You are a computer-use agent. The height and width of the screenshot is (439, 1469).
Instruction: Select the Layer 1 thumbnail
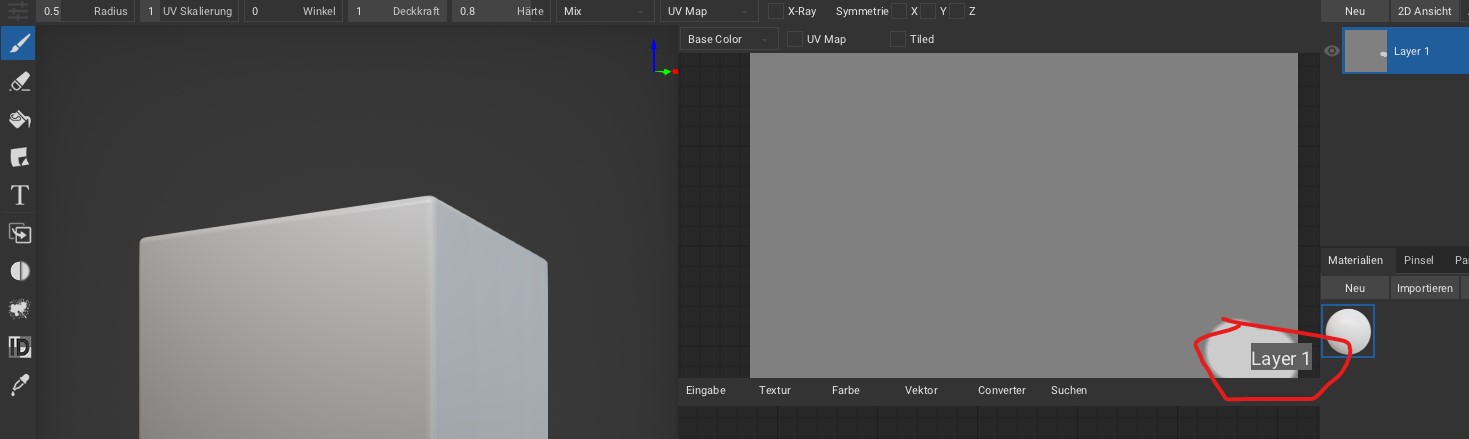pos(1365,51)
